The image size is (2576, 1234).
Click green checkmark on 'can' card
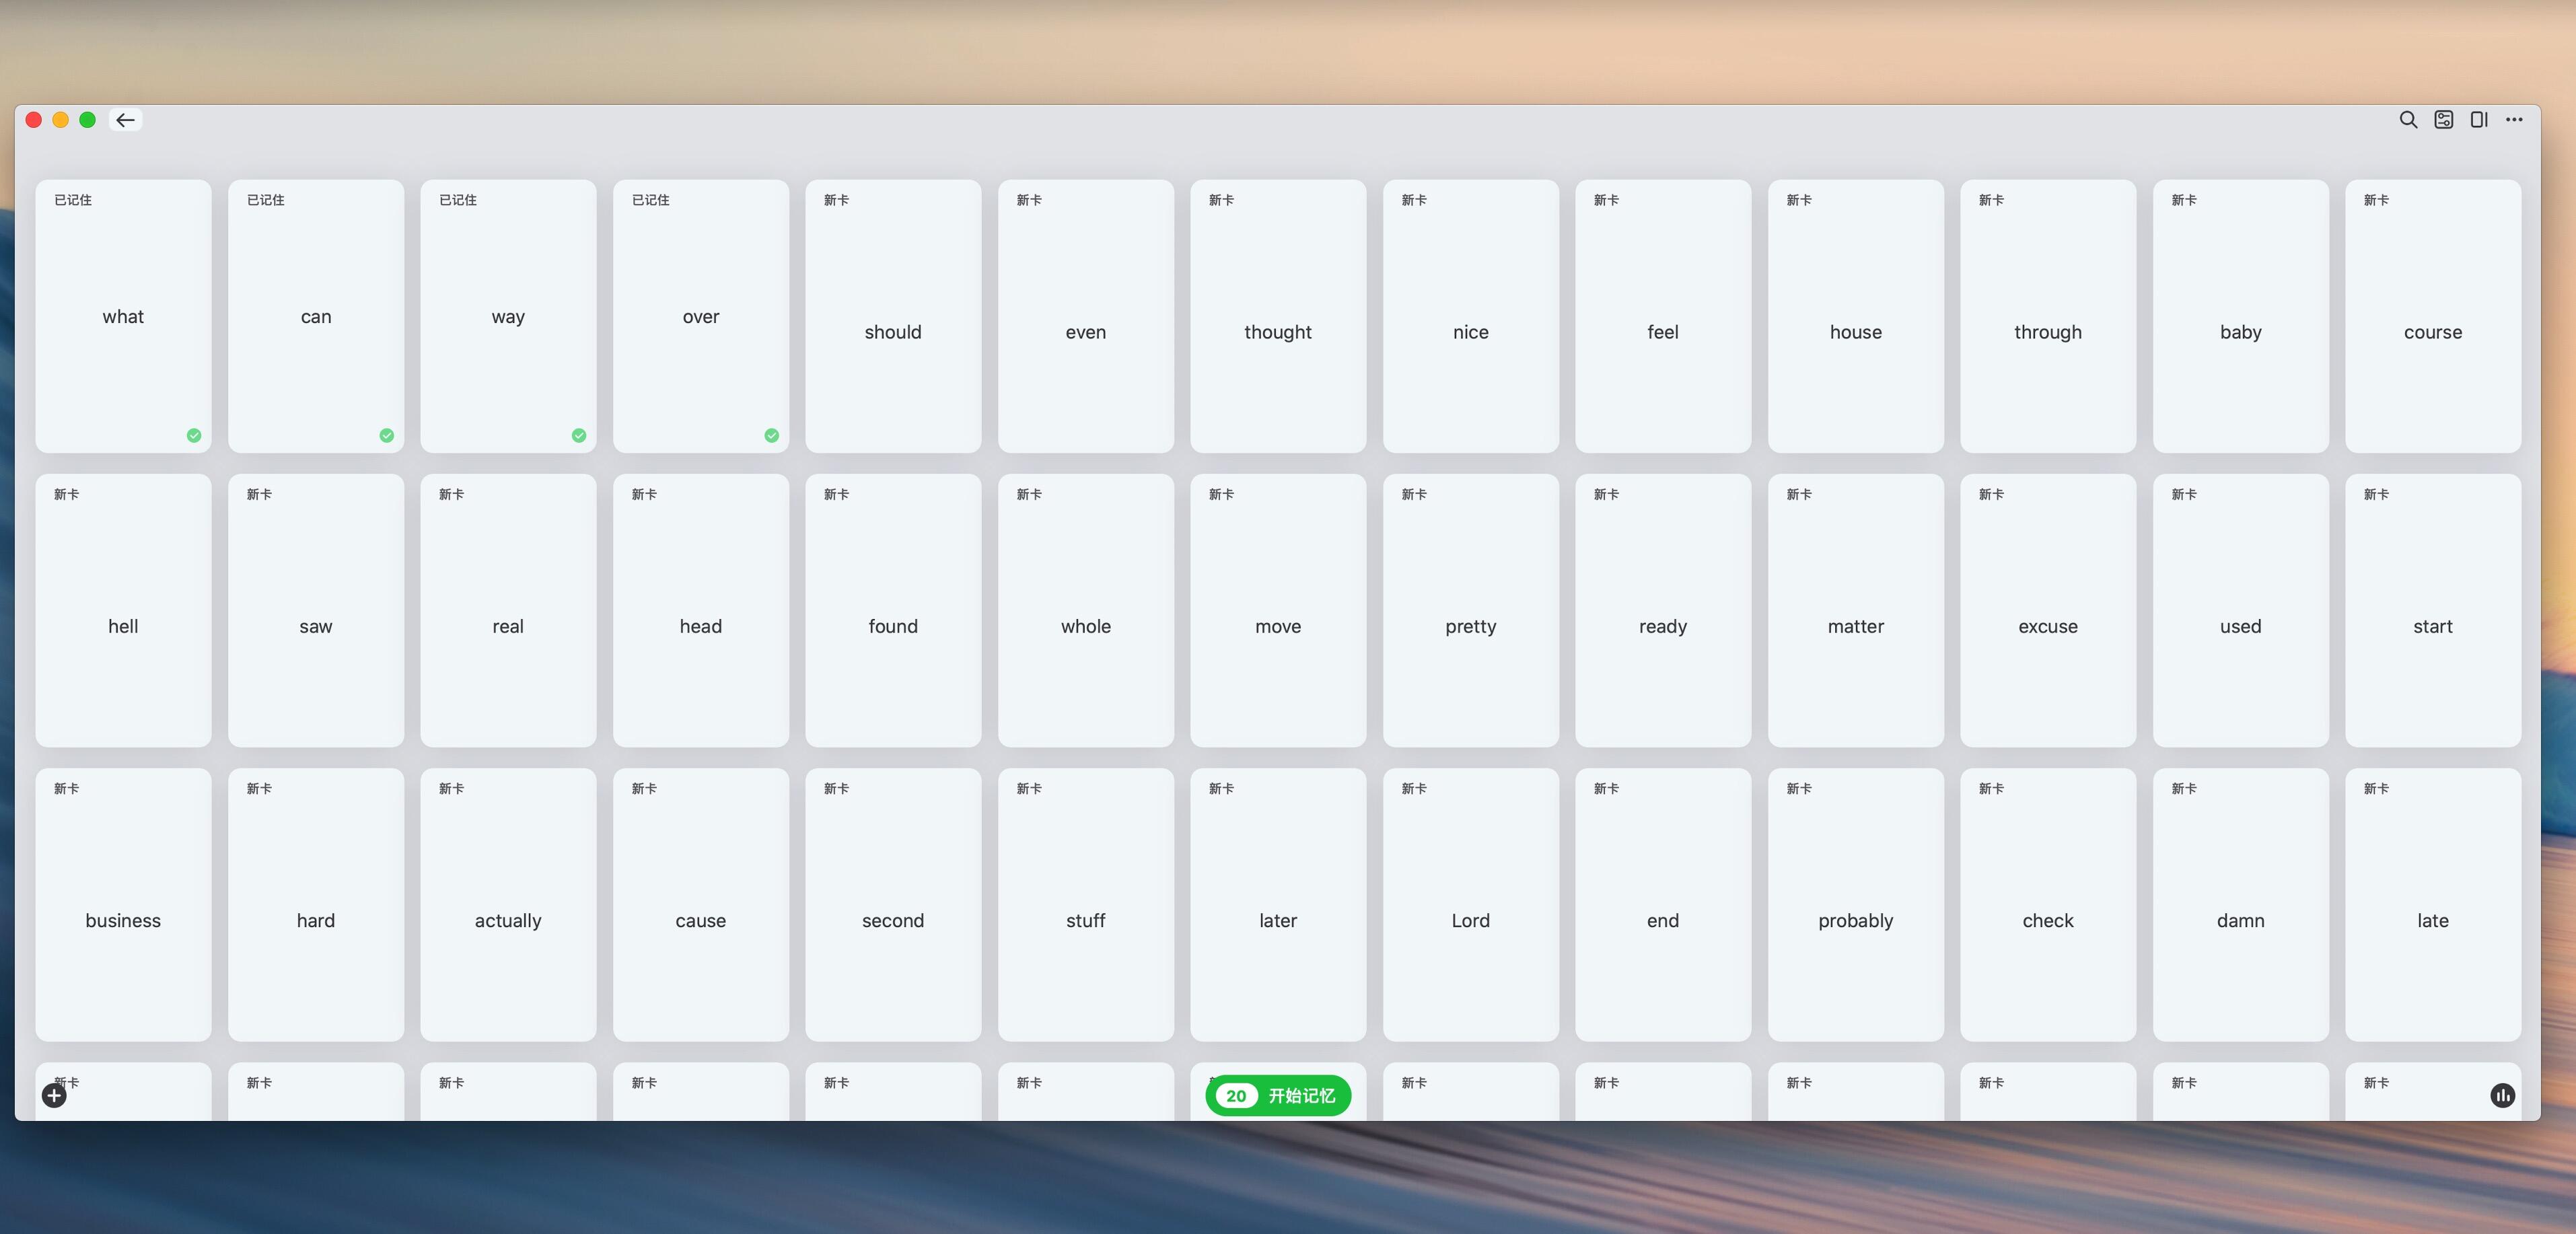click(x=387, y=435)
